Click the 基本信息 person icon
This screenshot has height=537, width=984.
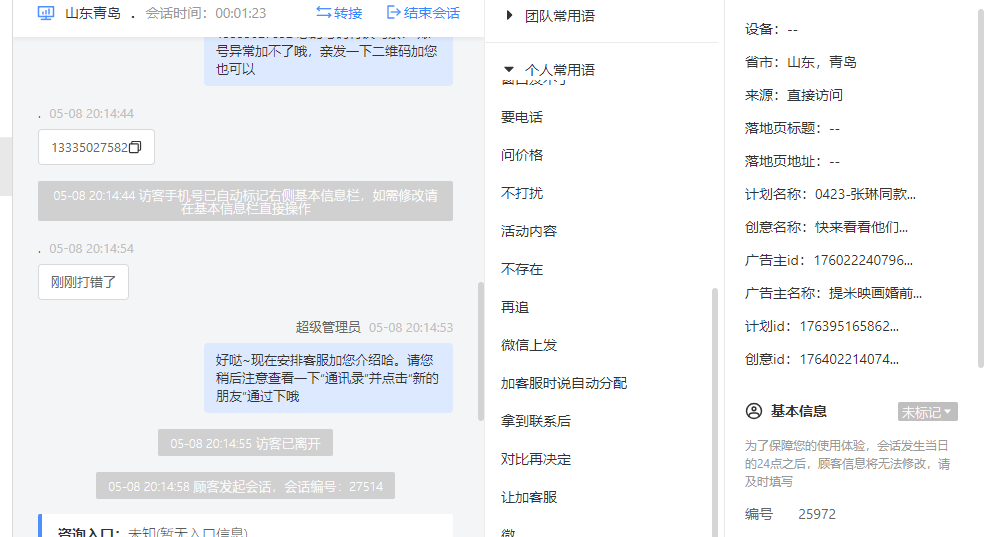click(754, 412)
